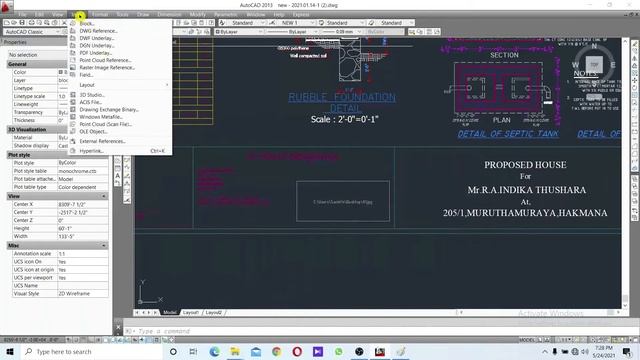
Task: Click the volume icon in system tray
Action: tap(585, 351)
